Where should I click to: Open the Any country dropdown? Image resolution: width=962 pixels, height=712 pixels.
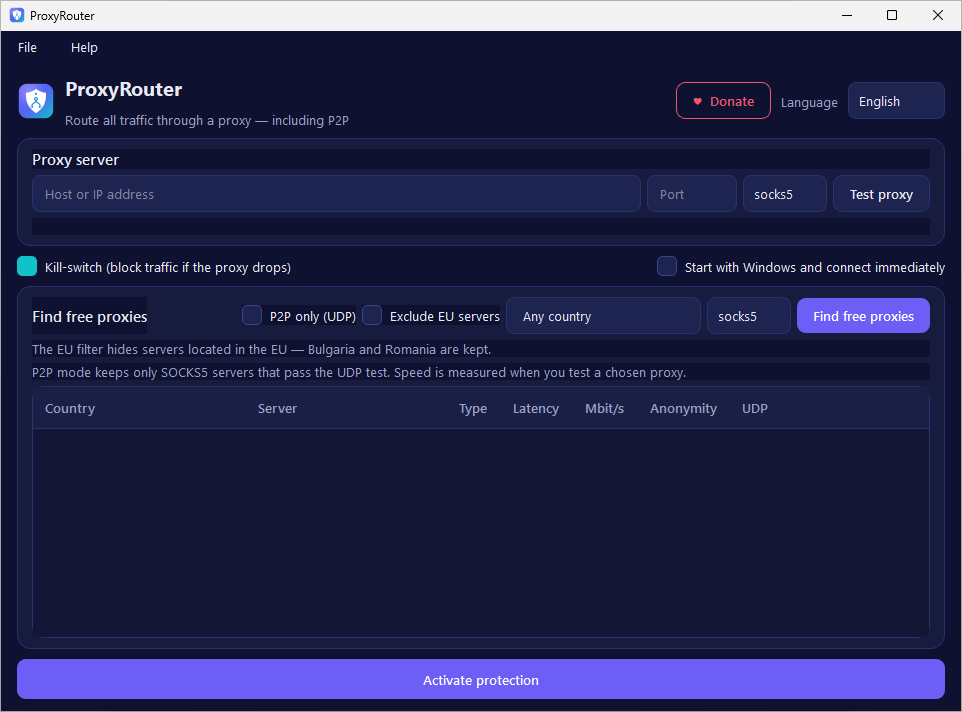pos(603,316)
